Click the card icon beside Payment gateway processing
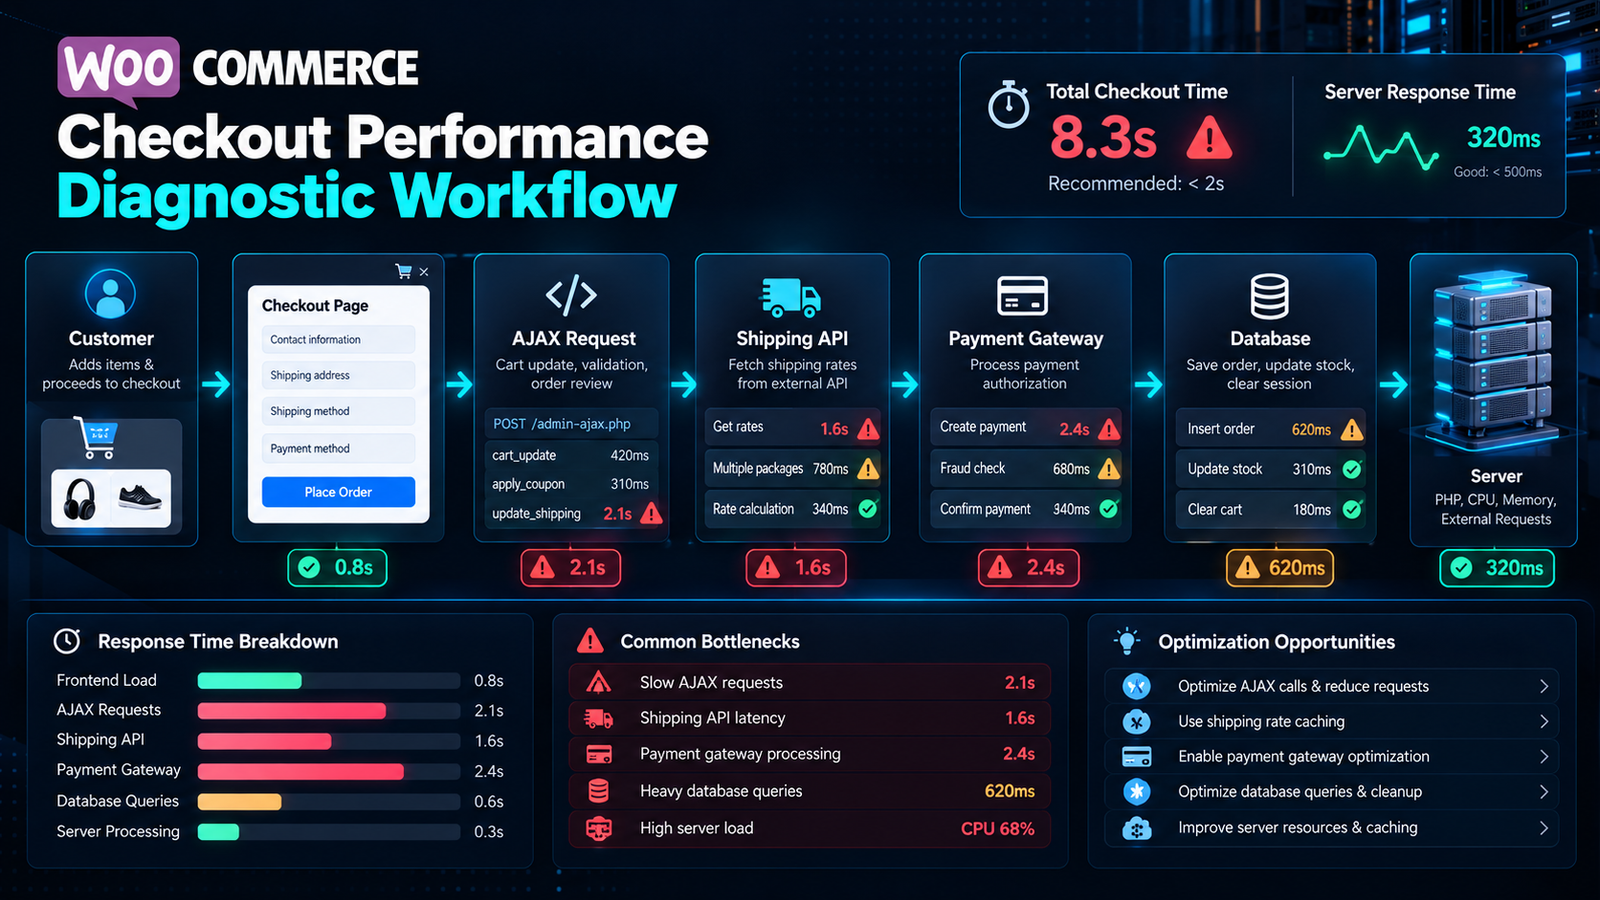This screenshot has height=900, width=1600. [x=598, y=754]
